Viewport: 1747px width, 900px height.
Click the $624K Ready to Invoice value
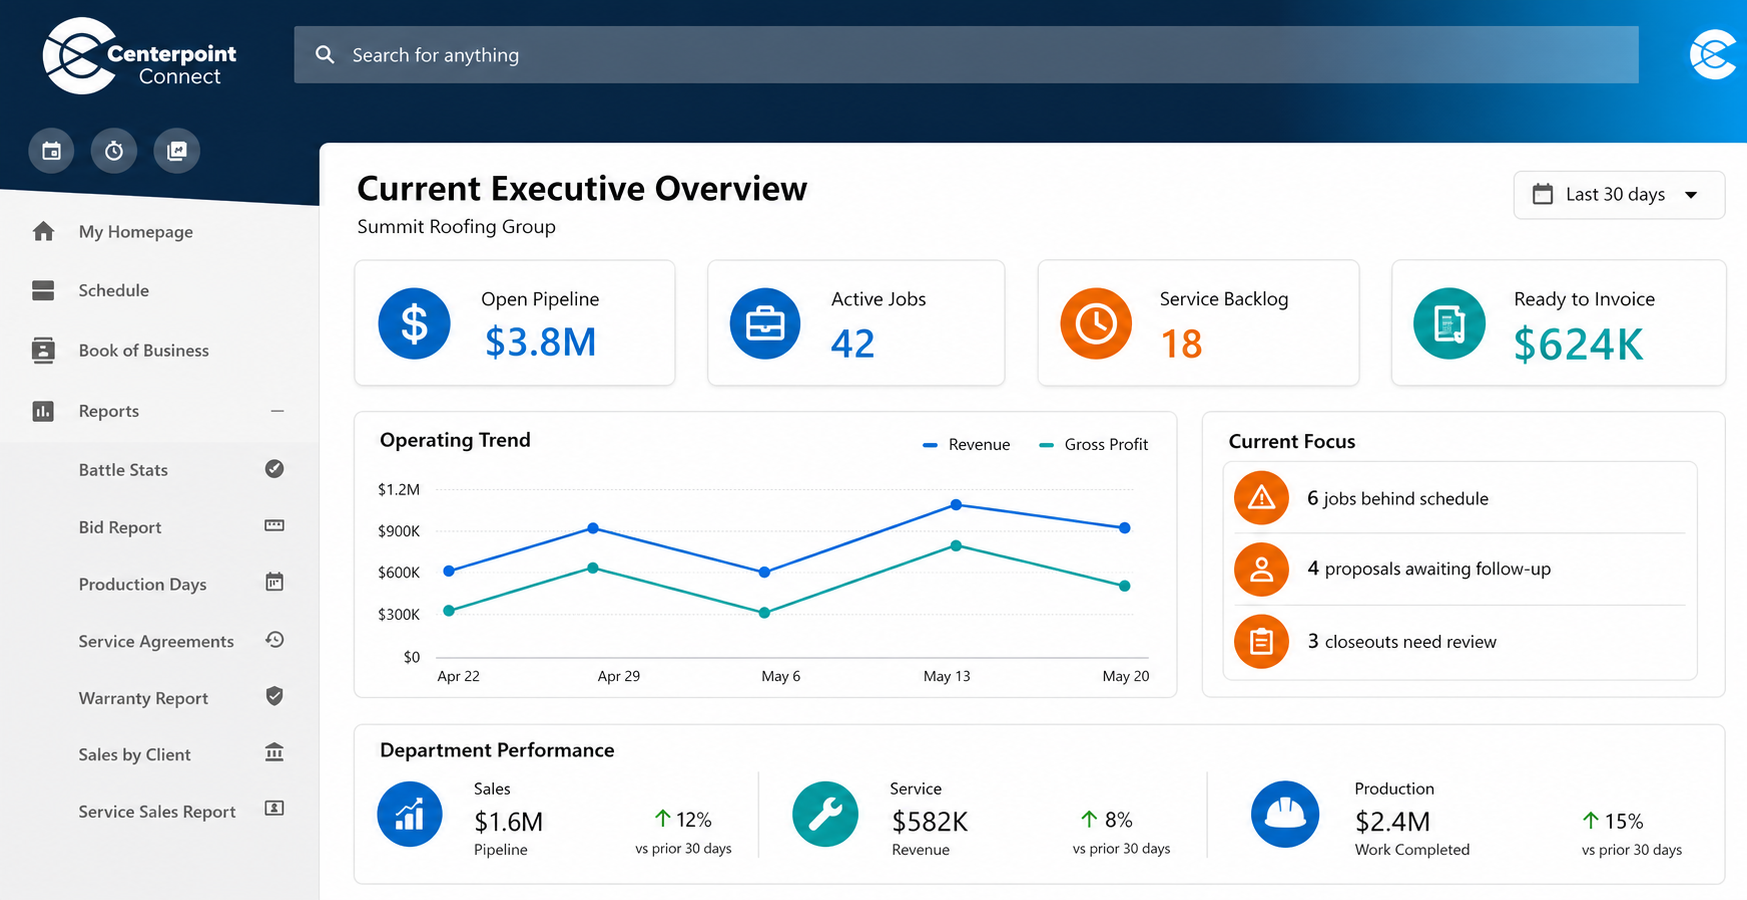[x=1578, y=345]
